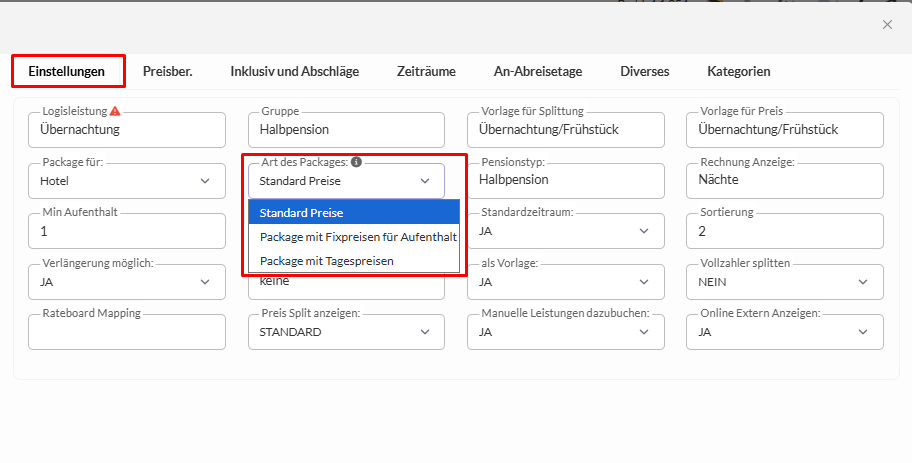The width and height of the screenshot is (912, 463).
Task: Switch to the Kategorien tab
Action: click(x=738, y=71)
